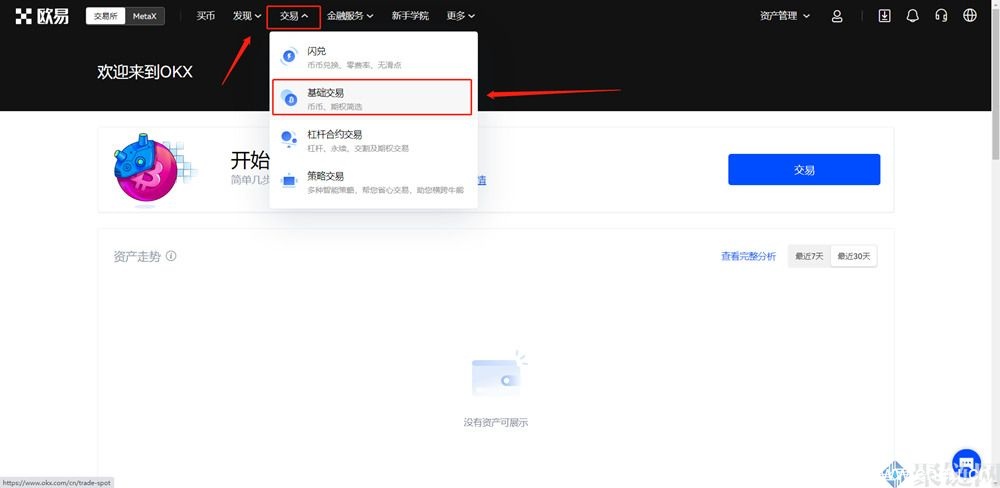The height and width of the screenshot is (488, 1000).
Task: Select the 最近30天 time range
Action: pyautogui.click(x=854, y=256)
